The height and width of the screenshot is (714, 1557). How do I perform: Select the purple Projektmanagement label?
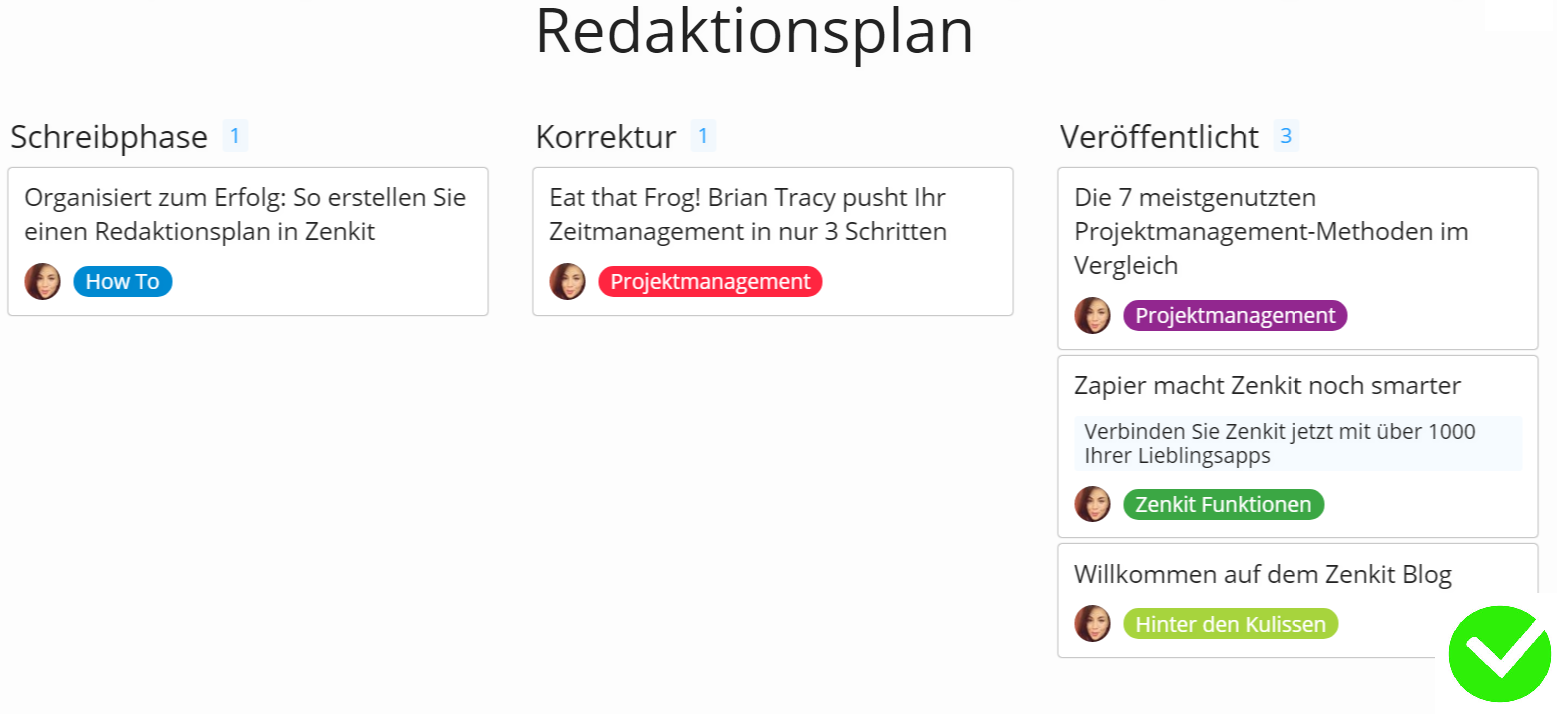(x=1235, y=316)
